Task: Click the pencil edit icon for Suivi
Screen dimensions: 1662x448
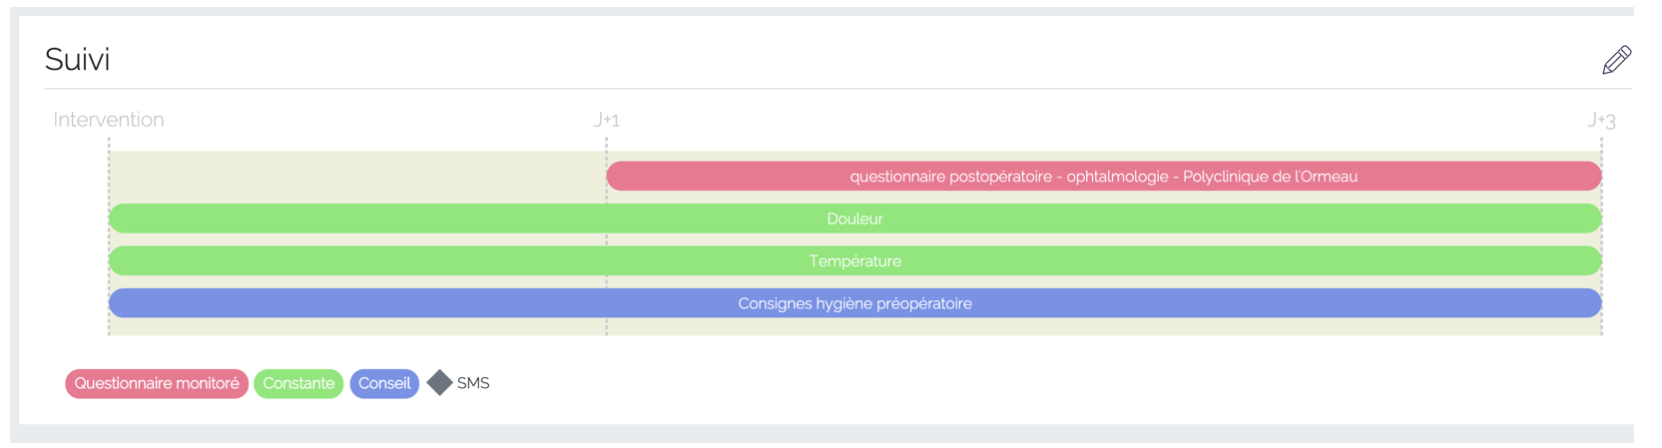Action: point(1616,60)
